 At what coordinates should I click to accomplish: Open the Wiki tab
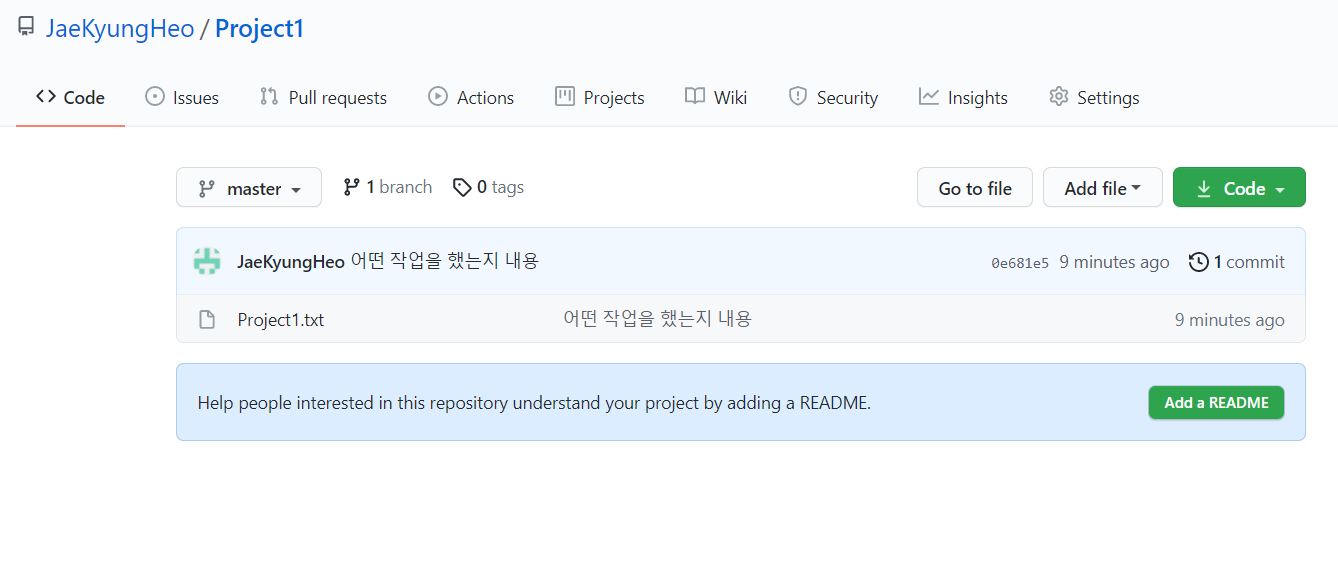716,97
